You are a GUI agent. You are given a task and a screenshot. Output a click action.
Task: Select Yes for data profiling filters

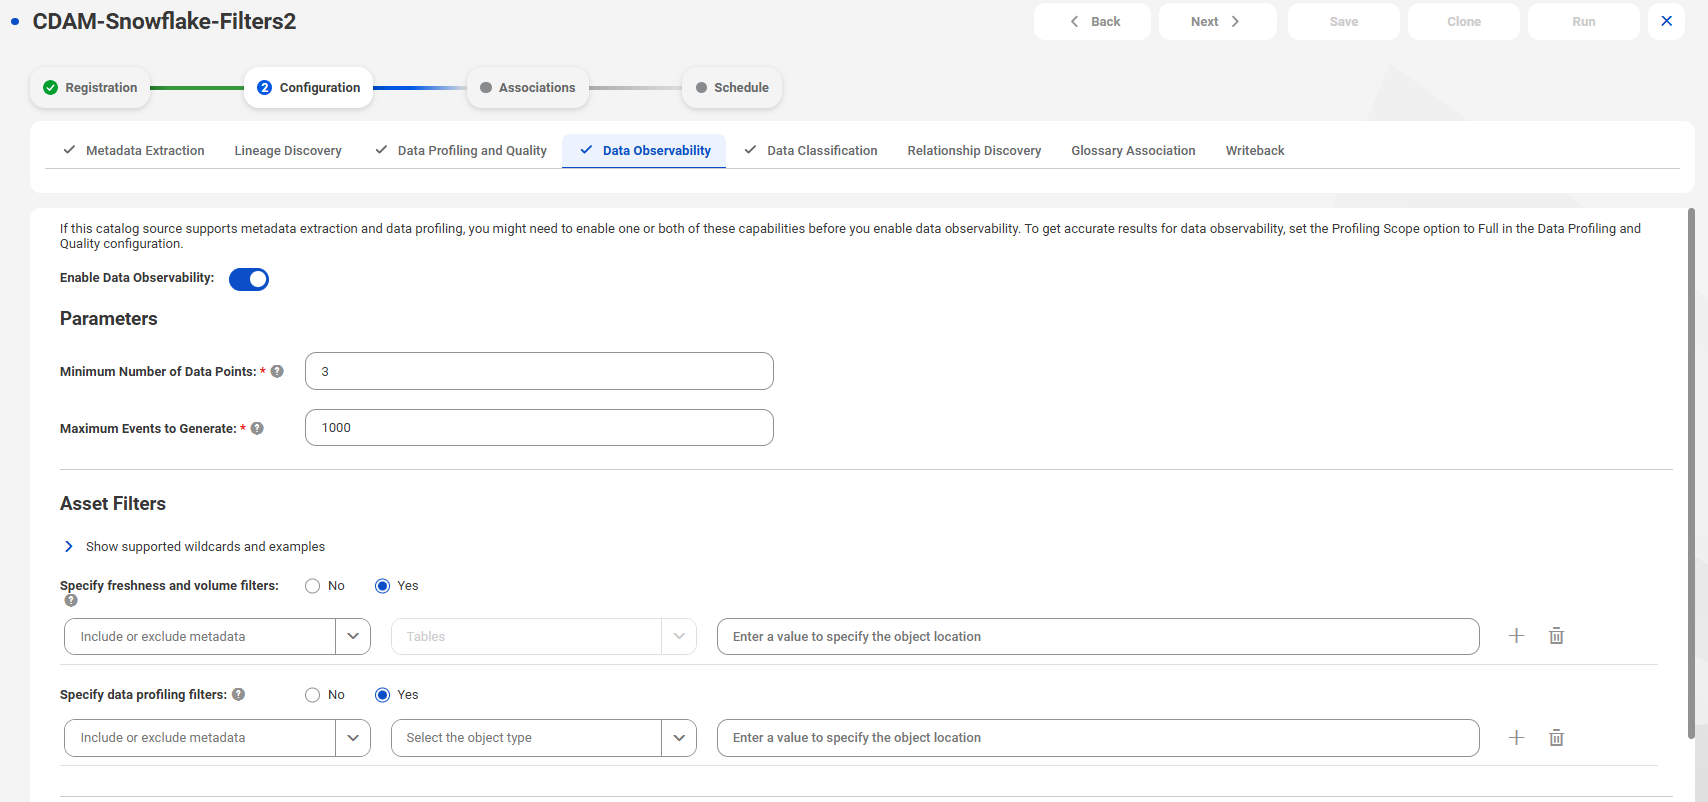point(382,695)
